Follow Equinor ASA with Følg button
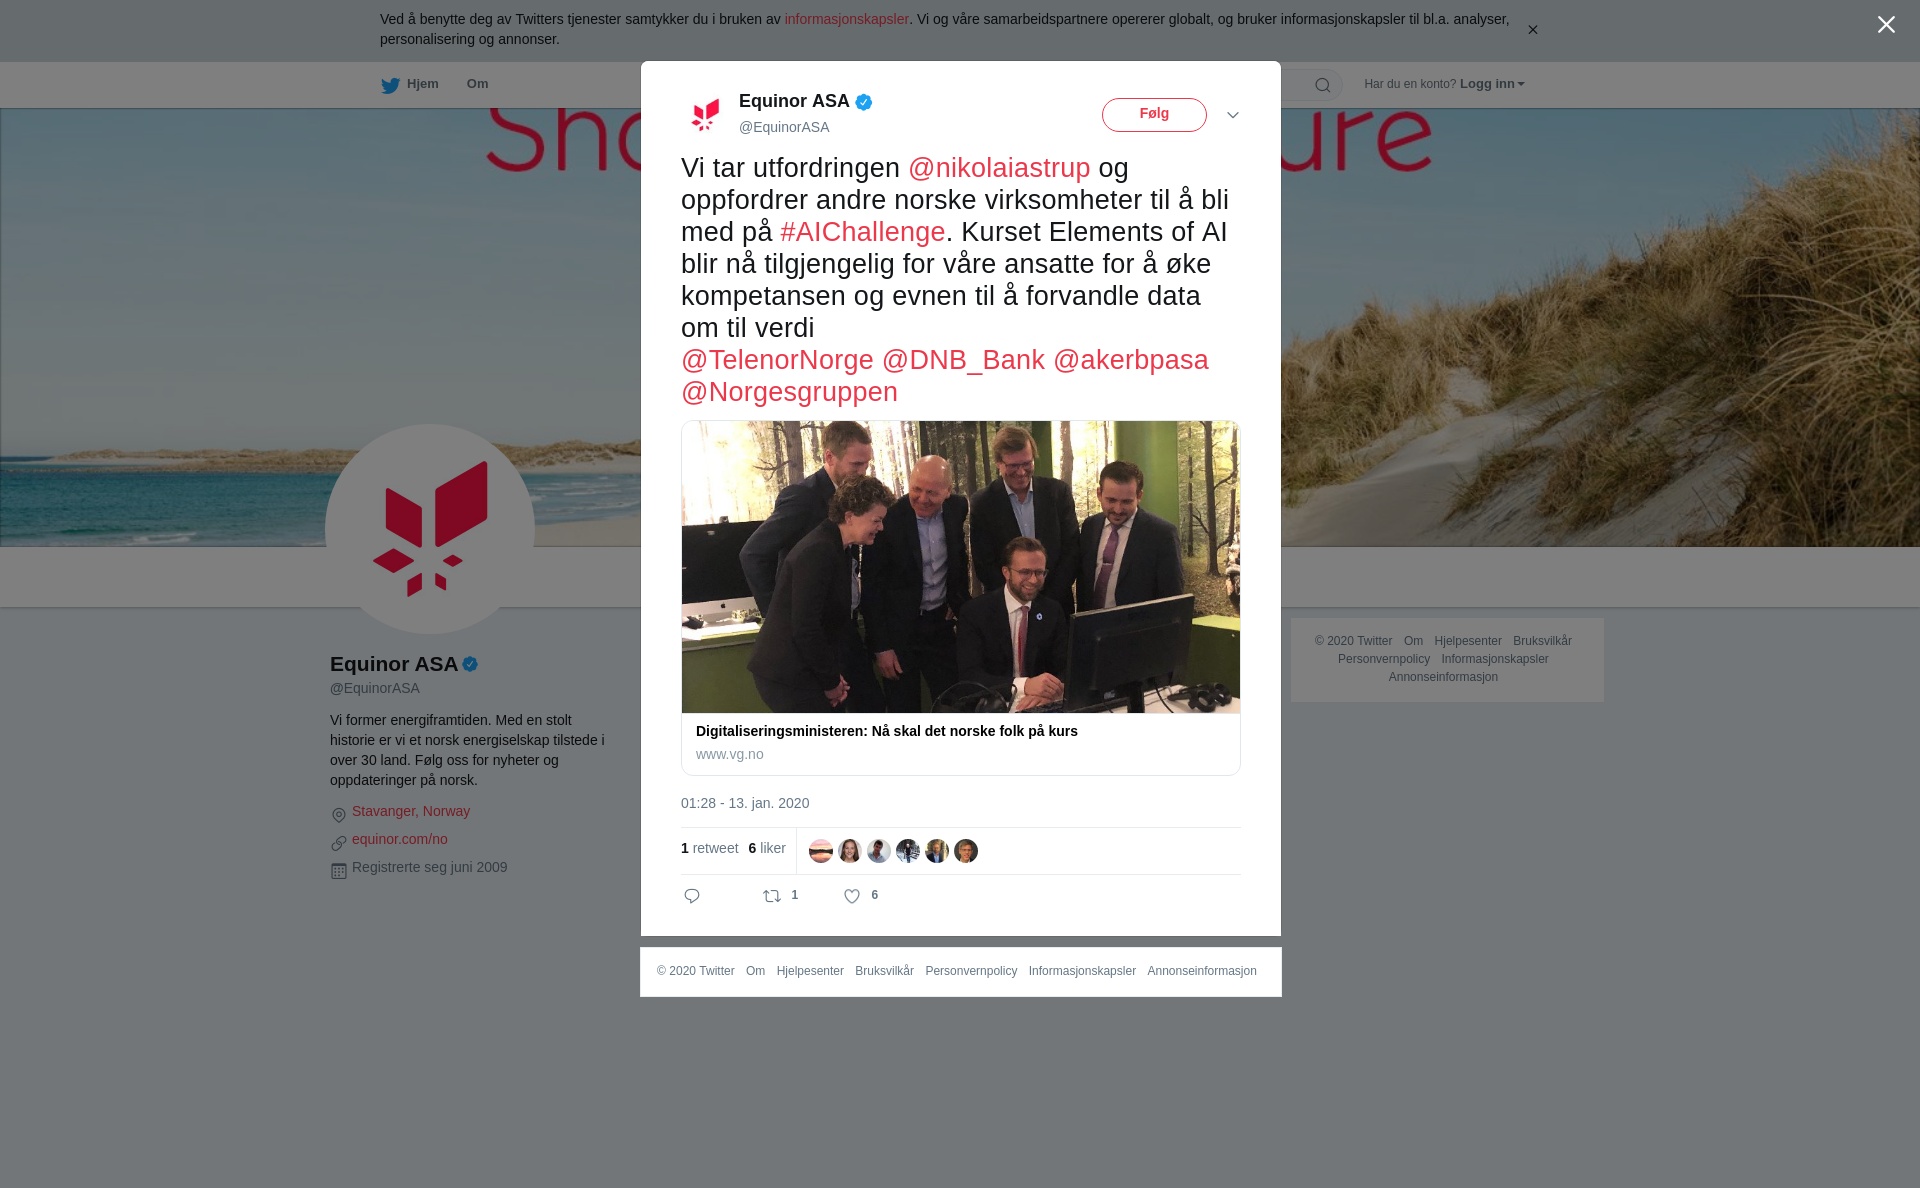The width and height of the screenshot is (1920, 1188). pyautogui.click(x=1154, y=115)
